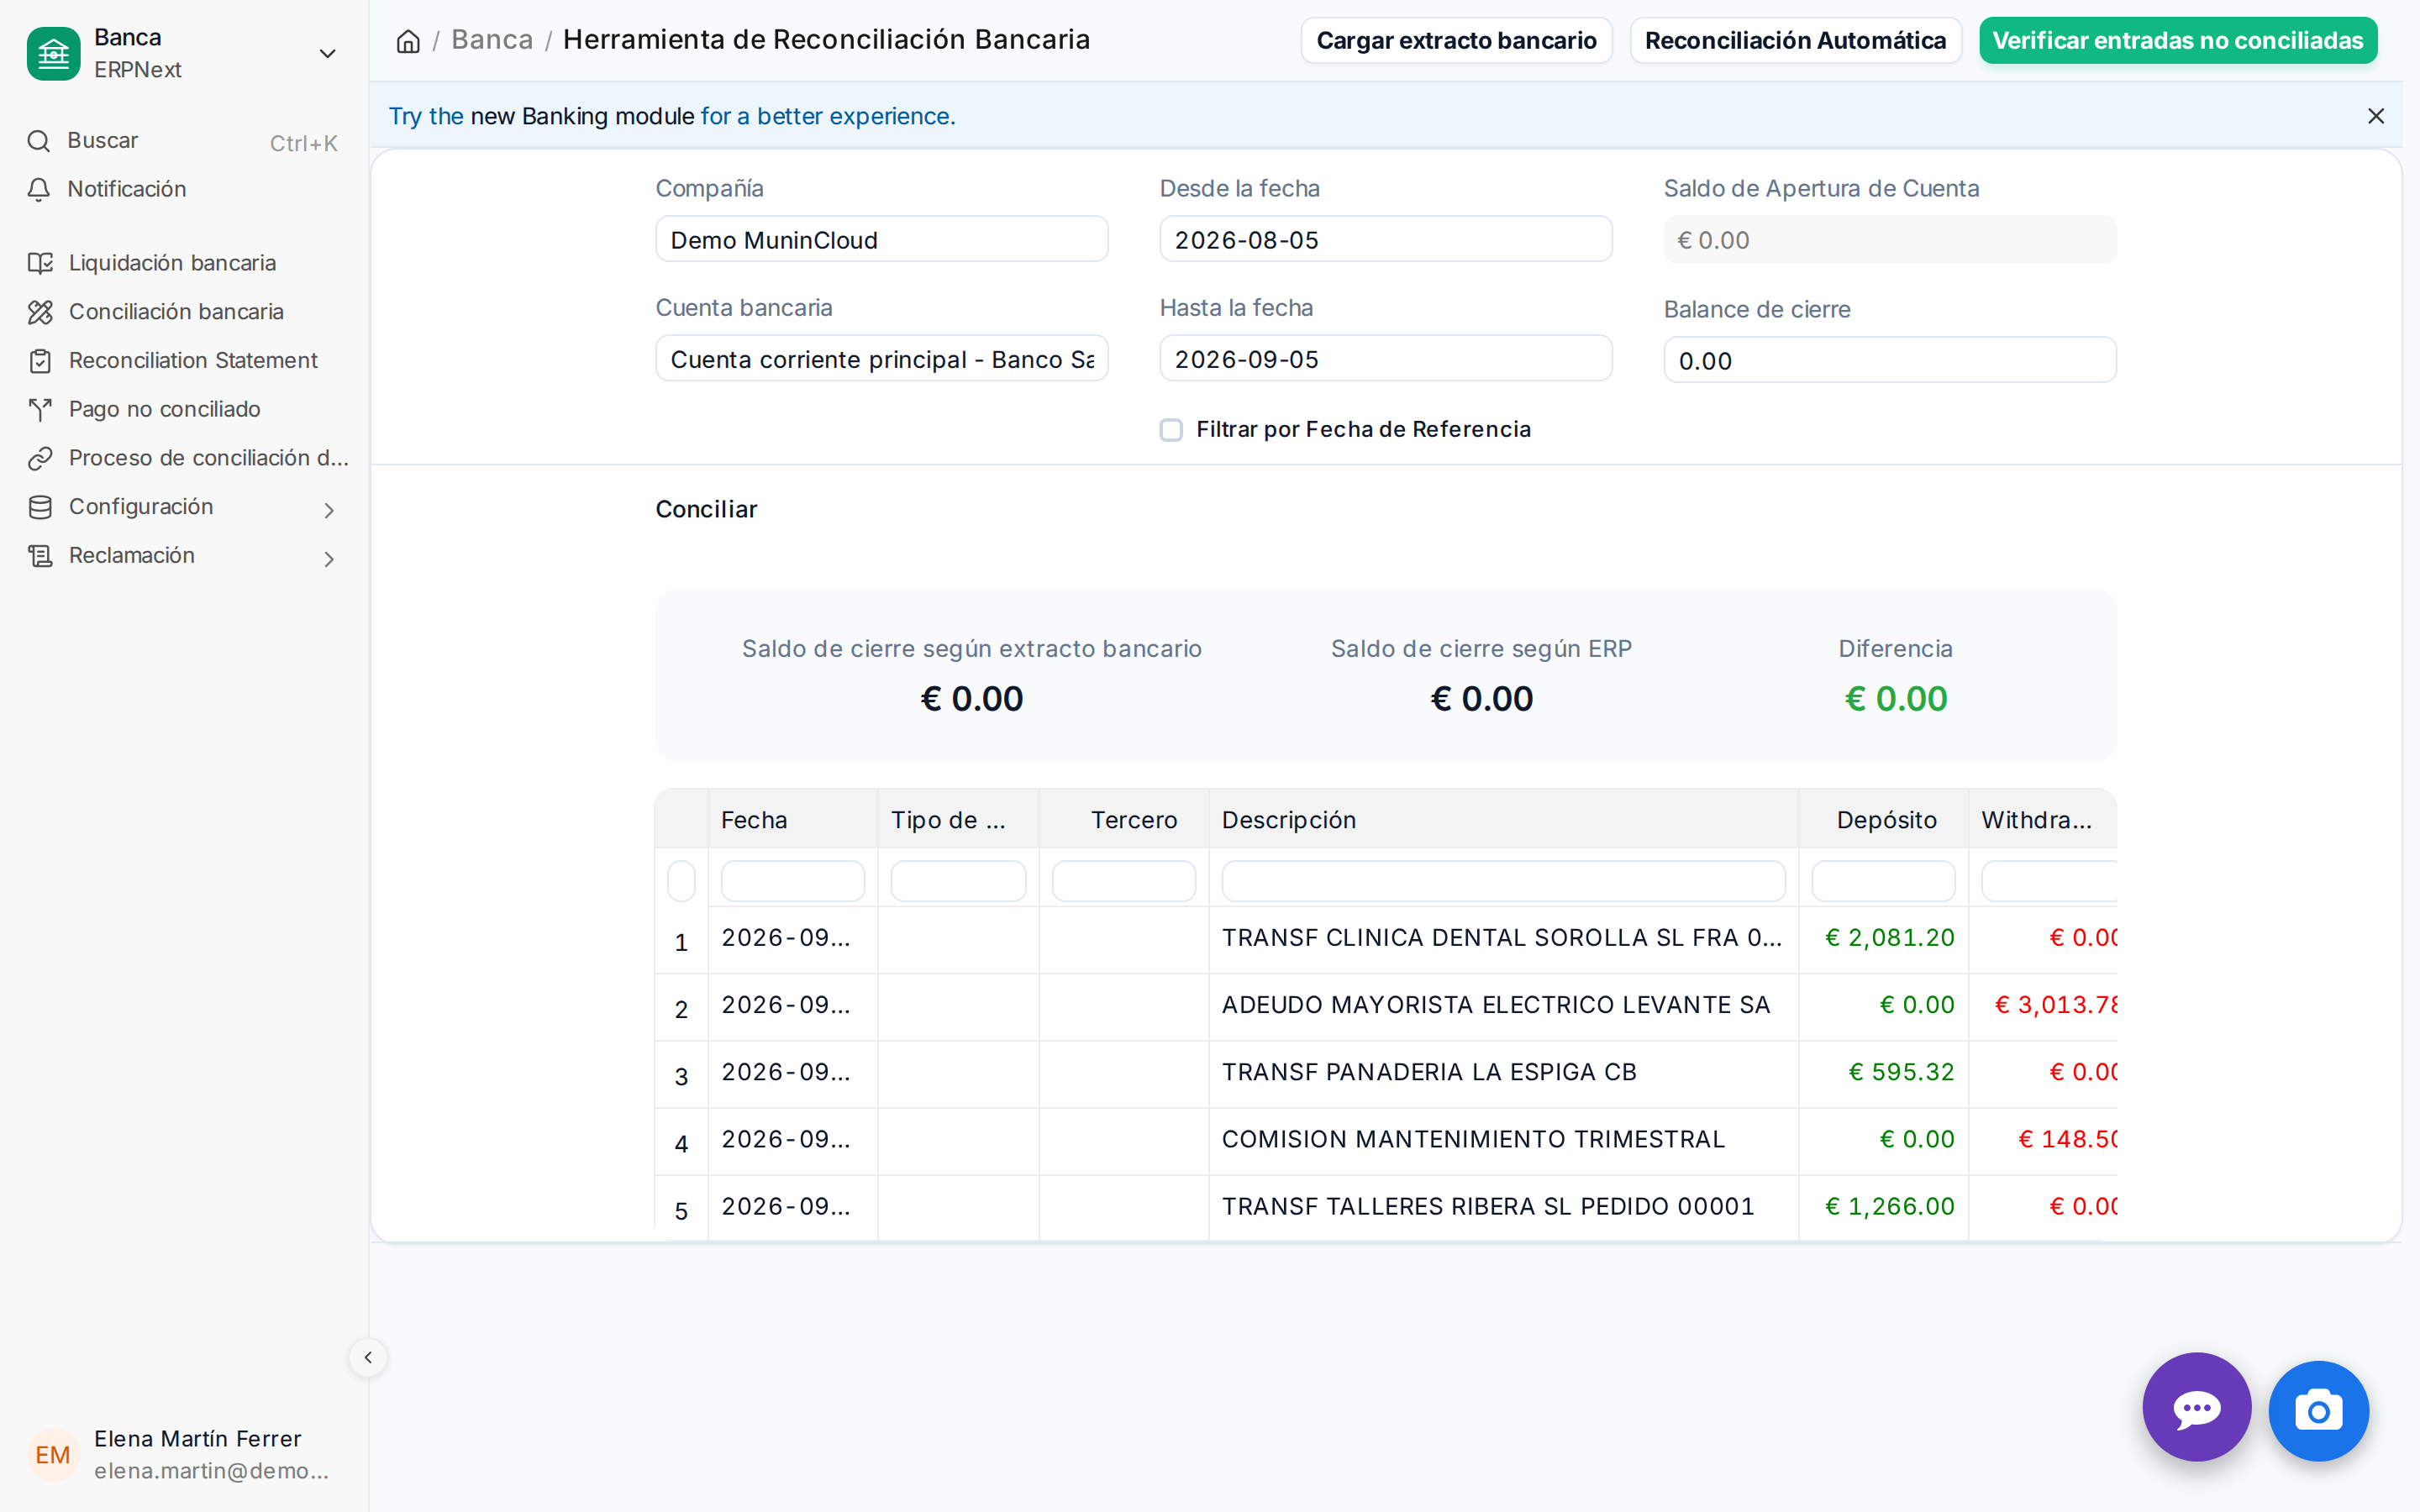The image size is (2420, 1512).
Task: Sort by Depósito column header
Action: (x=1883, y=820)
